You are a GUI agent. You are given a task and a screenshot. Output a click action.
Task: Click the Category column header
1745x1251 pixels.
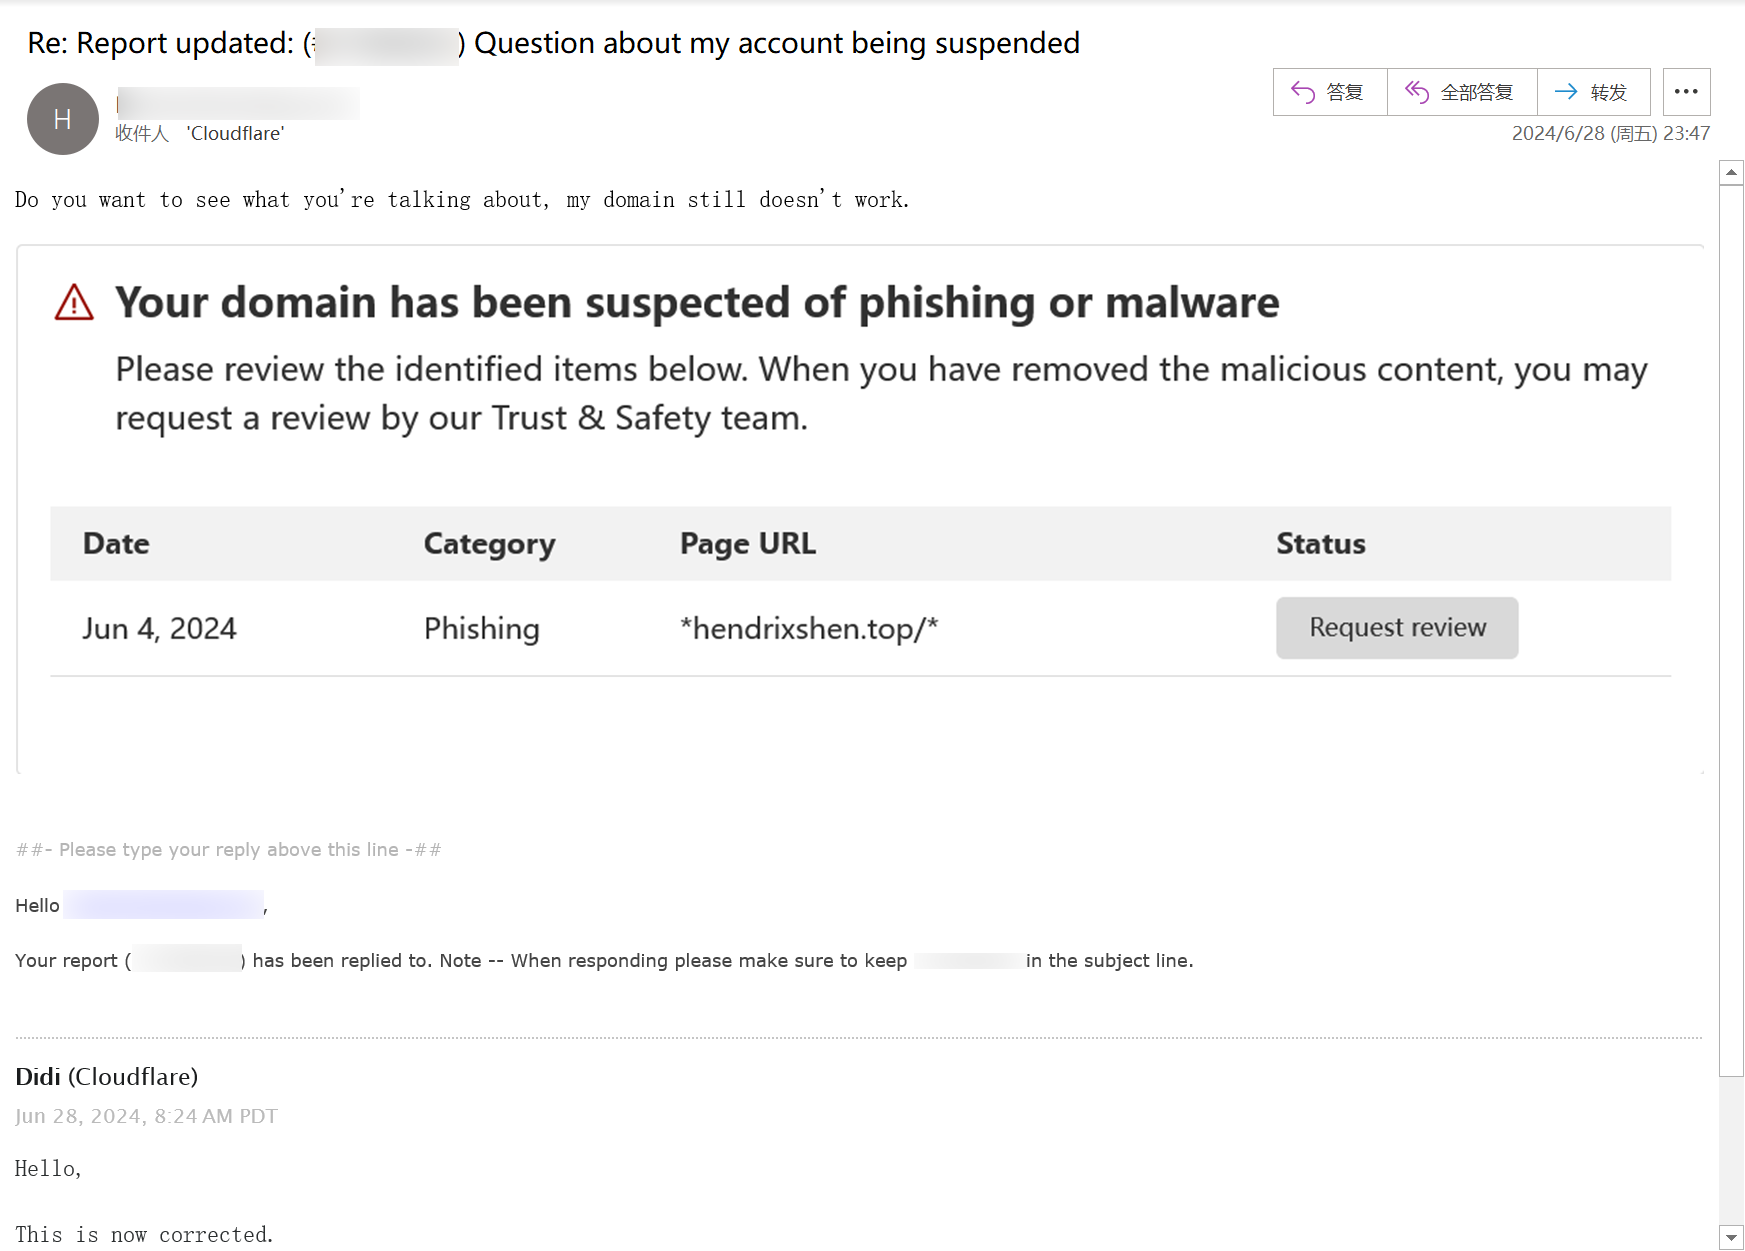tap(489, 544)
